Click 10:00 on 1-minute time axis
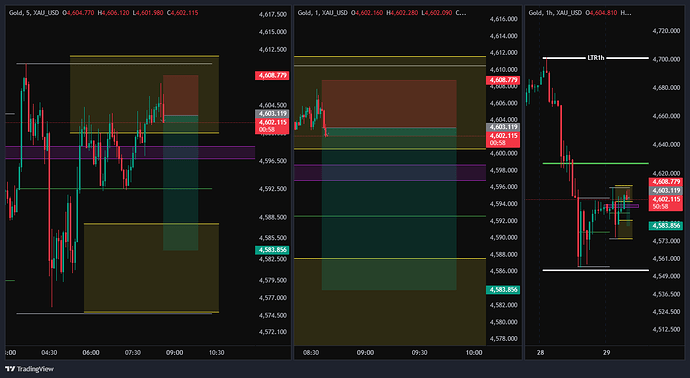The height and width of the screenshot is (378, 690). click(473, 352)
